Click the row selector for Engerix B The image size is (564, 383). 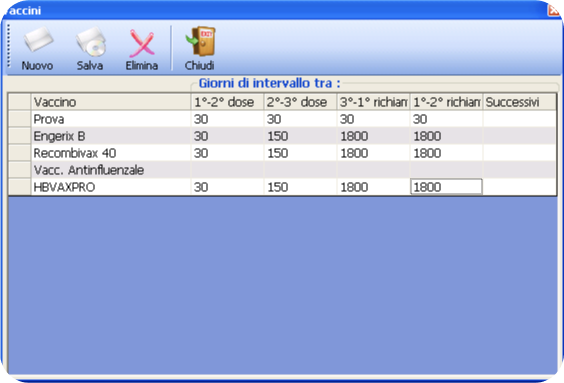point(20,136)
